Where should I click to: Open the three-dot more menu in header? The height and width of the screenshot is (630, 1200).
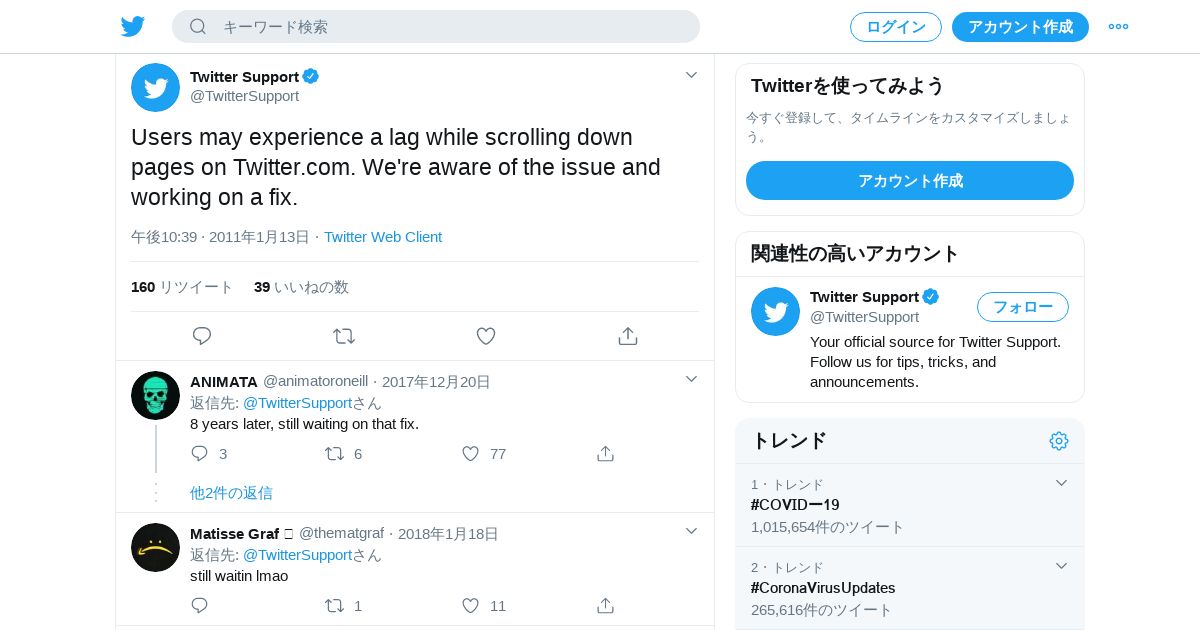[1118, 27]
